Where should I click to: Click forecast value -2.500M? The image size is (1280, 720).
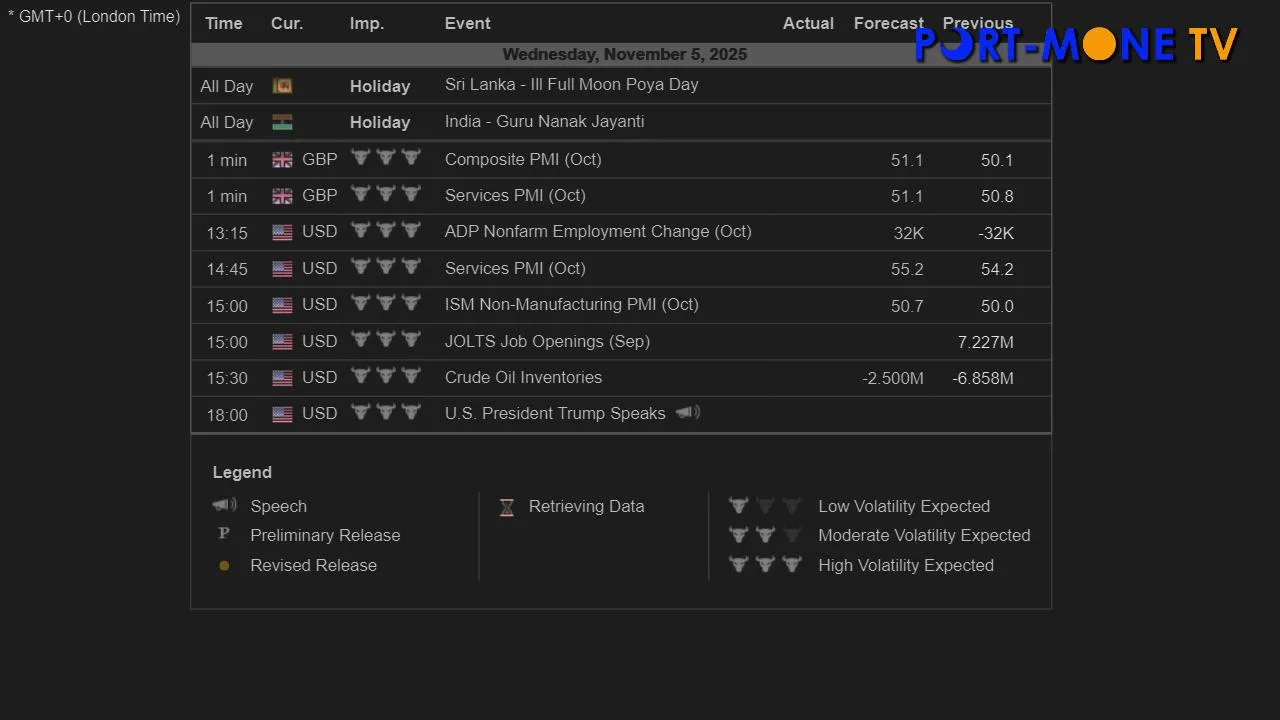click(x=893, y=378)
